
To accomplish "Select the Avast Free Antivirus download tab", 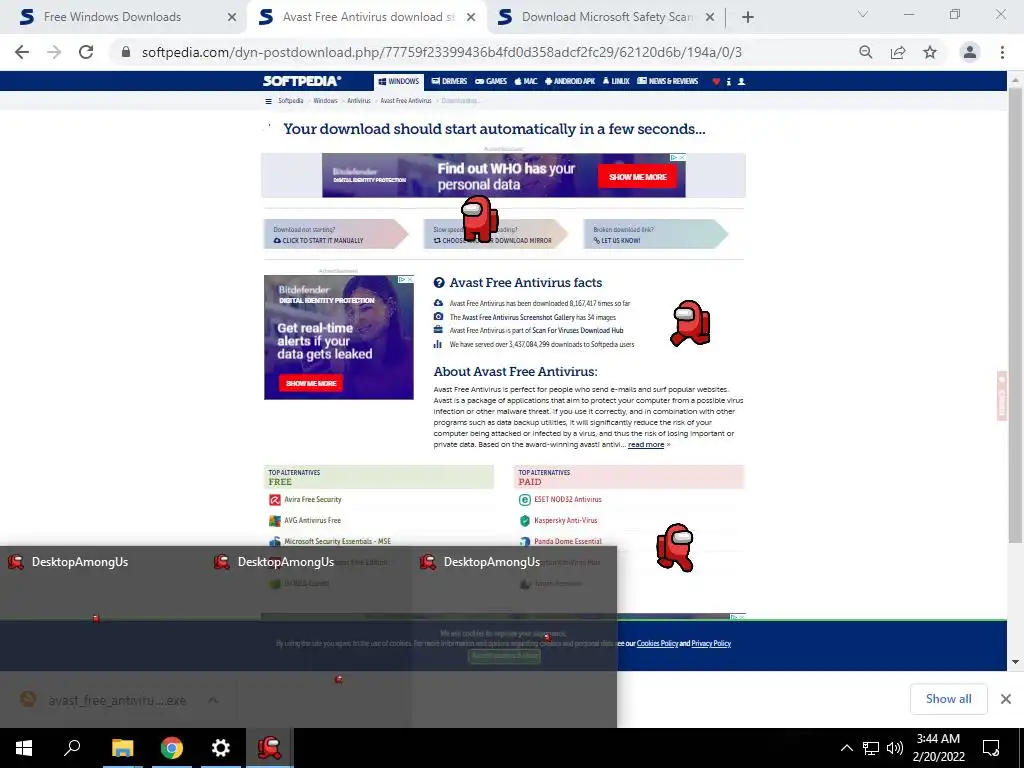I will pyautogui.click(x=369, y=17).
